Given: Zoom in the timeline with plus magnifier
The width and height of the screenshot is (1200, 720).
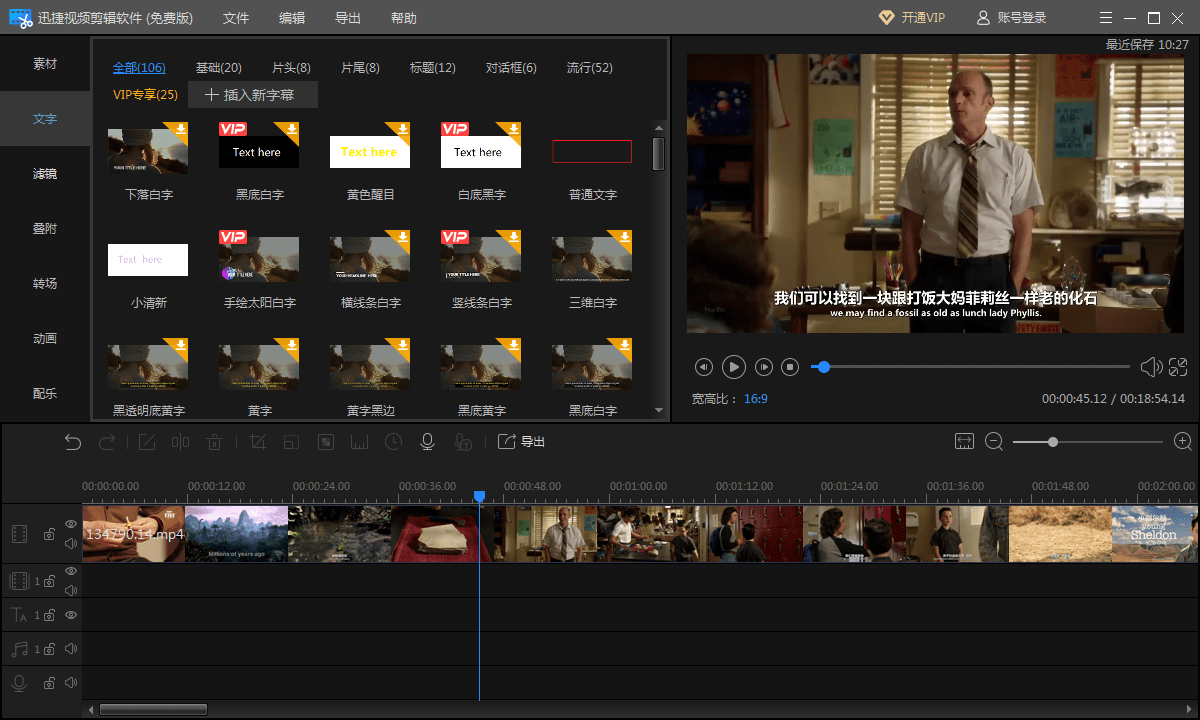Looking at the screenshot, I should click(x=1183, y=442).
